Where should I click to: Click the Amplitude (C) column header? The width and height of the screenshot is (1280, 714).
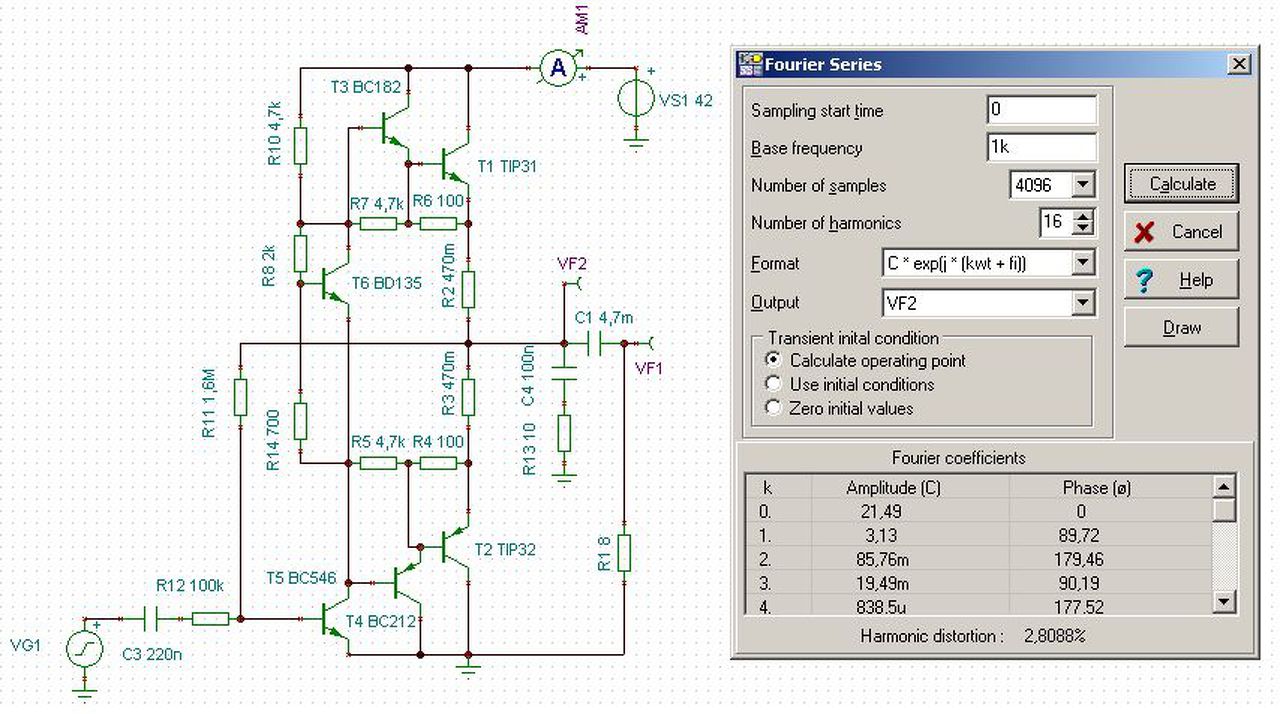coord(892,488)
